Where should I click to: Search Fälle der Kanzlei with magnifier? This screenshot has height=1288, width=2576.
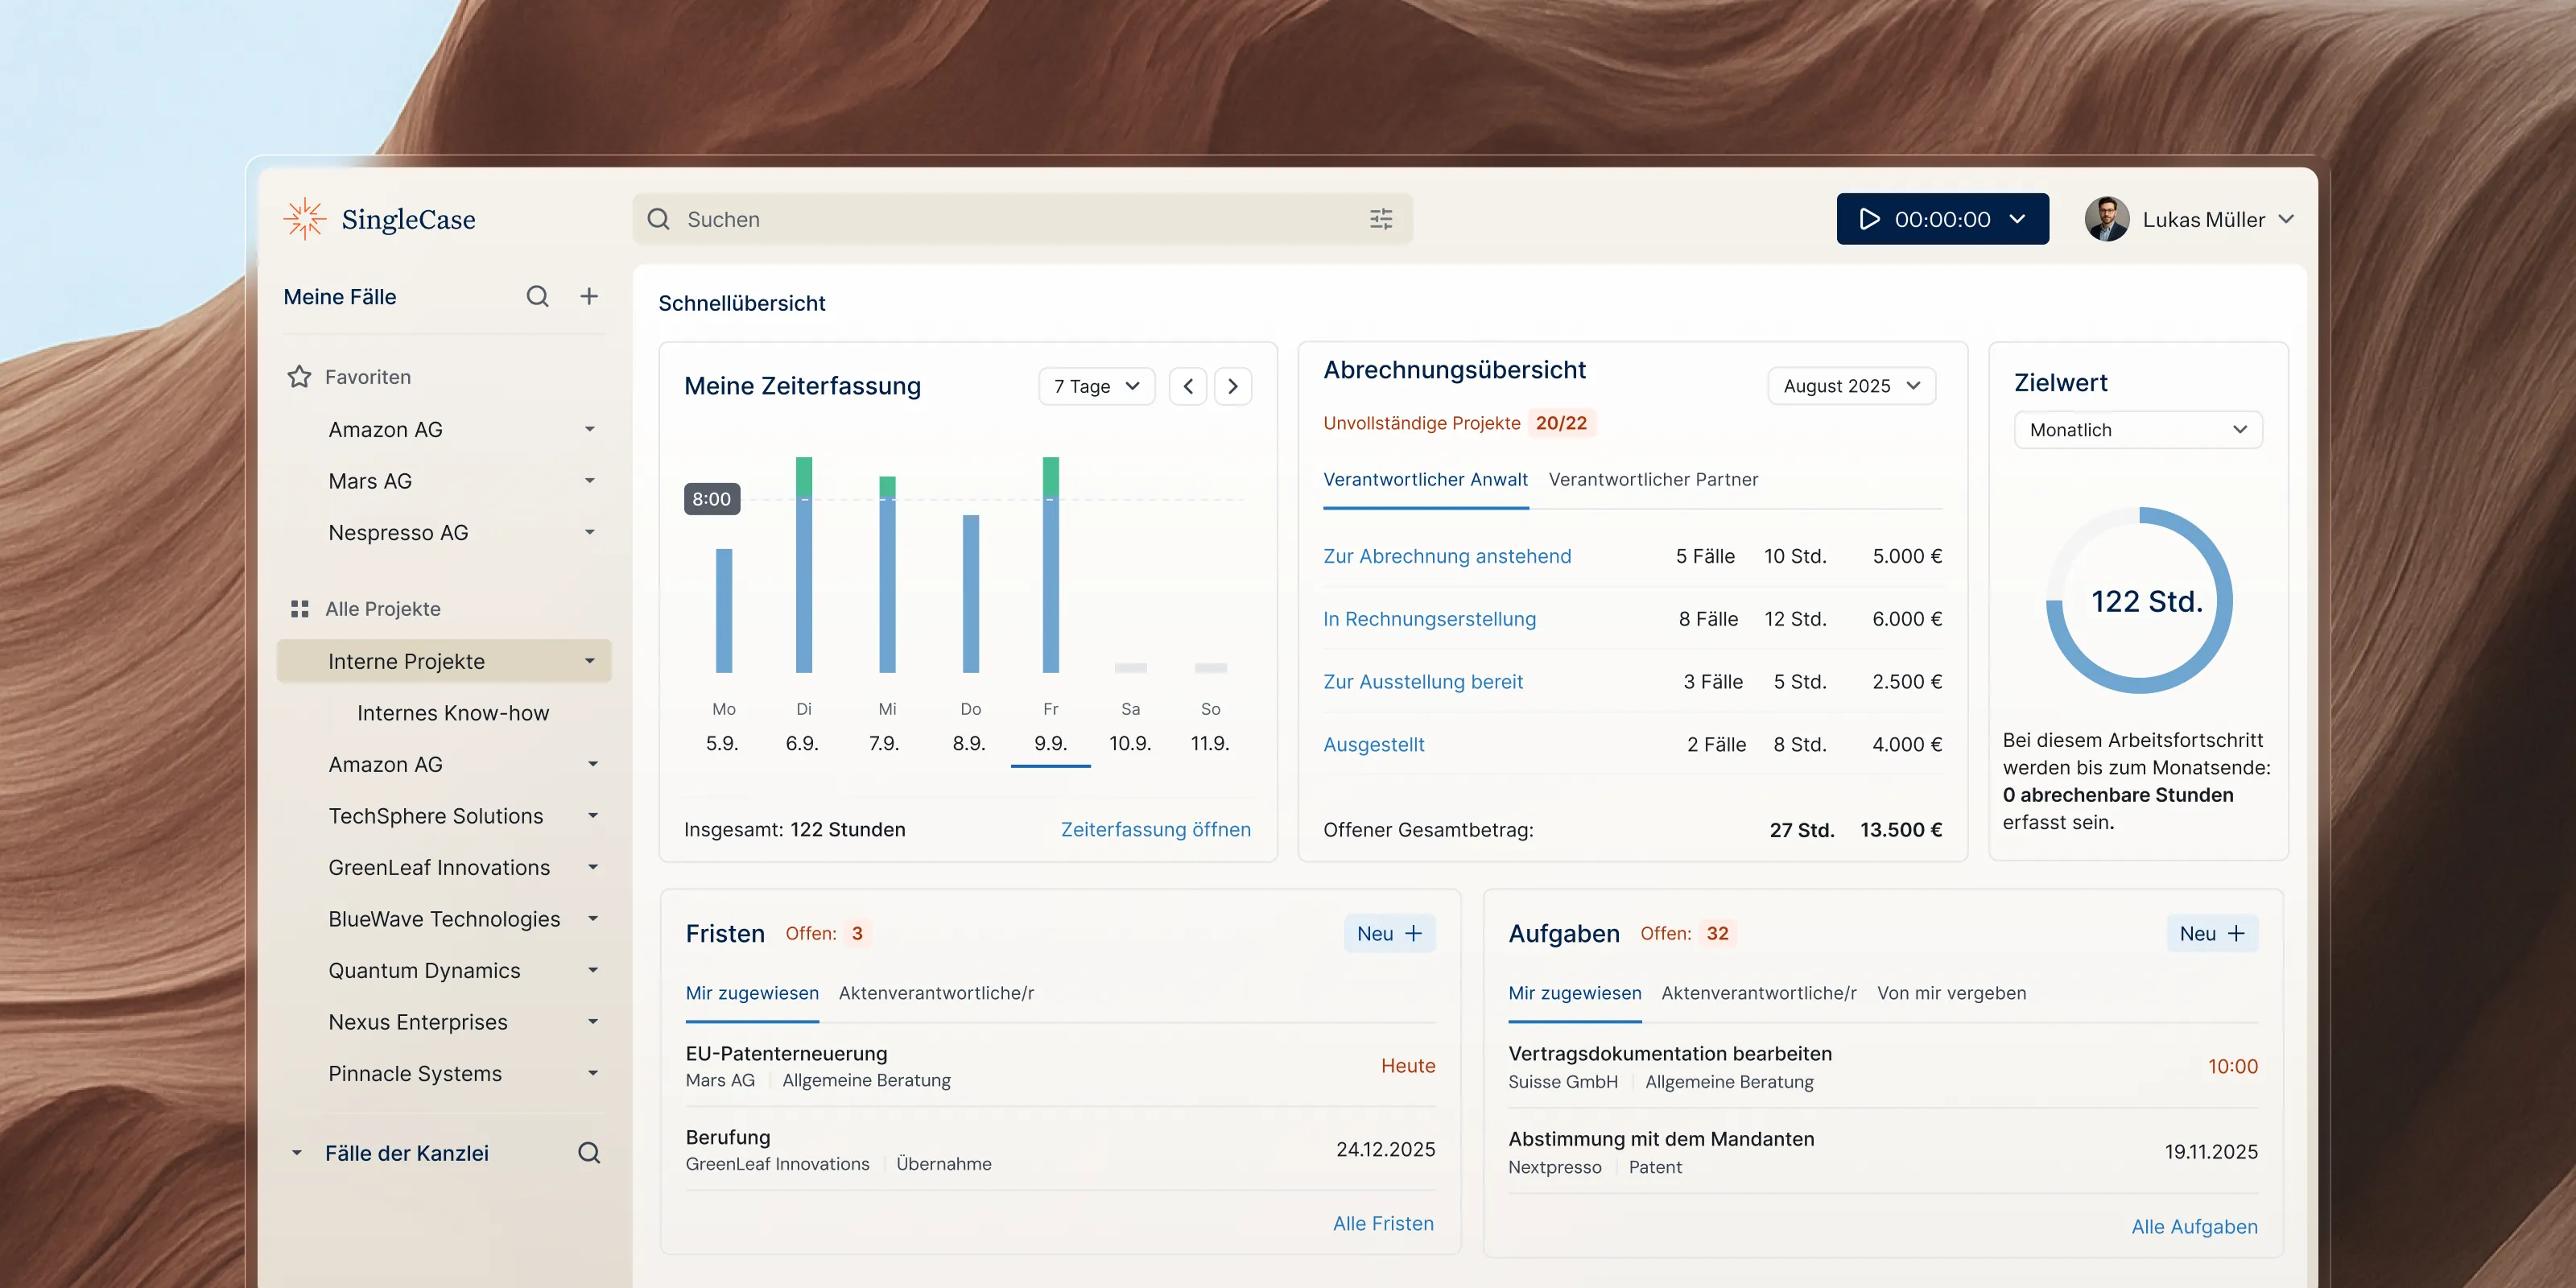pyautogui.click(x=589, y=1153)
